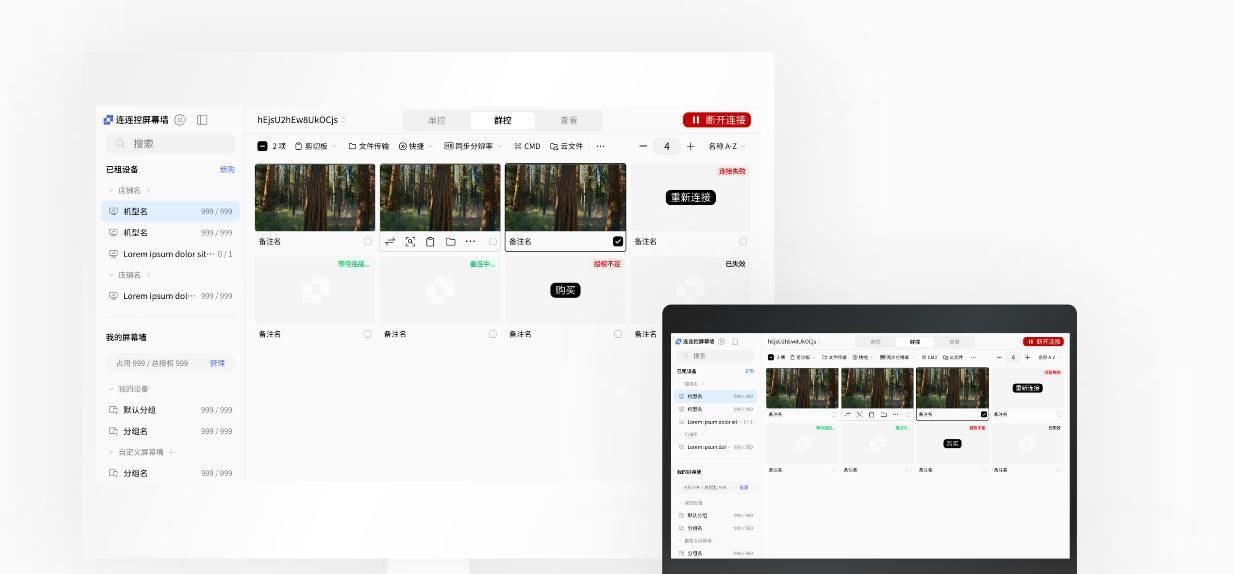
Task: Select 分组名 row under 自定义屏幕墙
Action: [x=170, y=473]
